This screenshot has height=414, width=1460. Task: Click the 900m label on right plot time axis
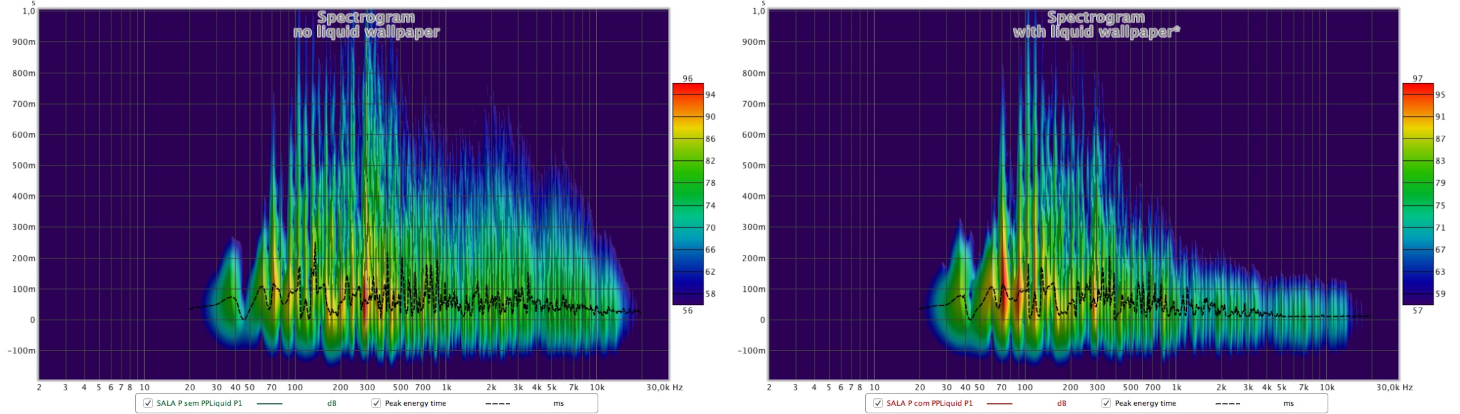(751, 42)
